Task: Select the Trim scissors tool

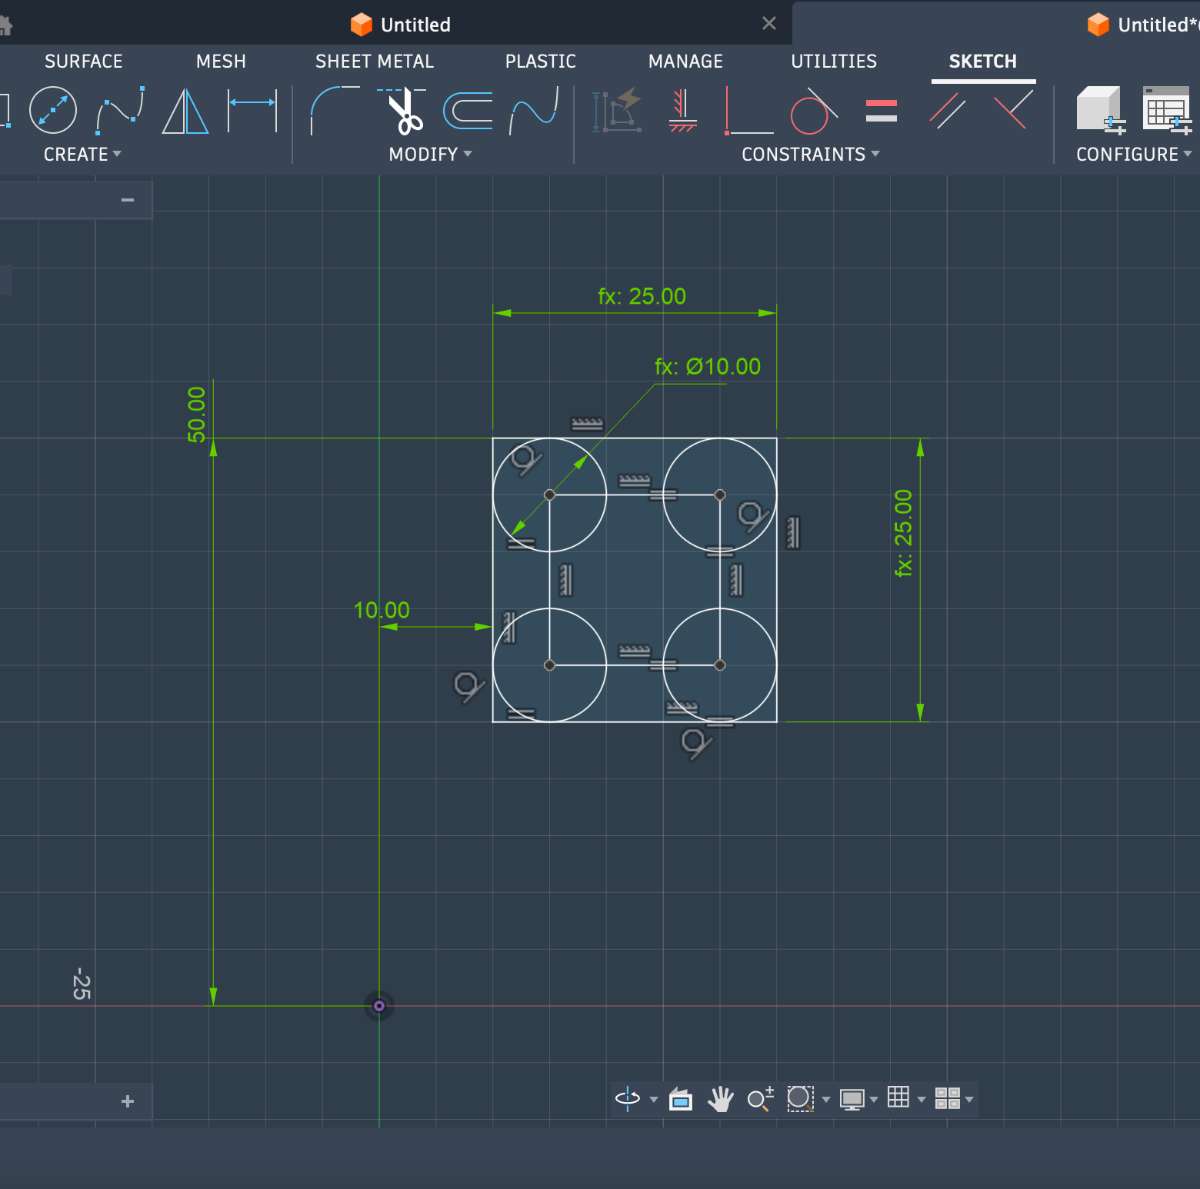Action: pos(405,111)
